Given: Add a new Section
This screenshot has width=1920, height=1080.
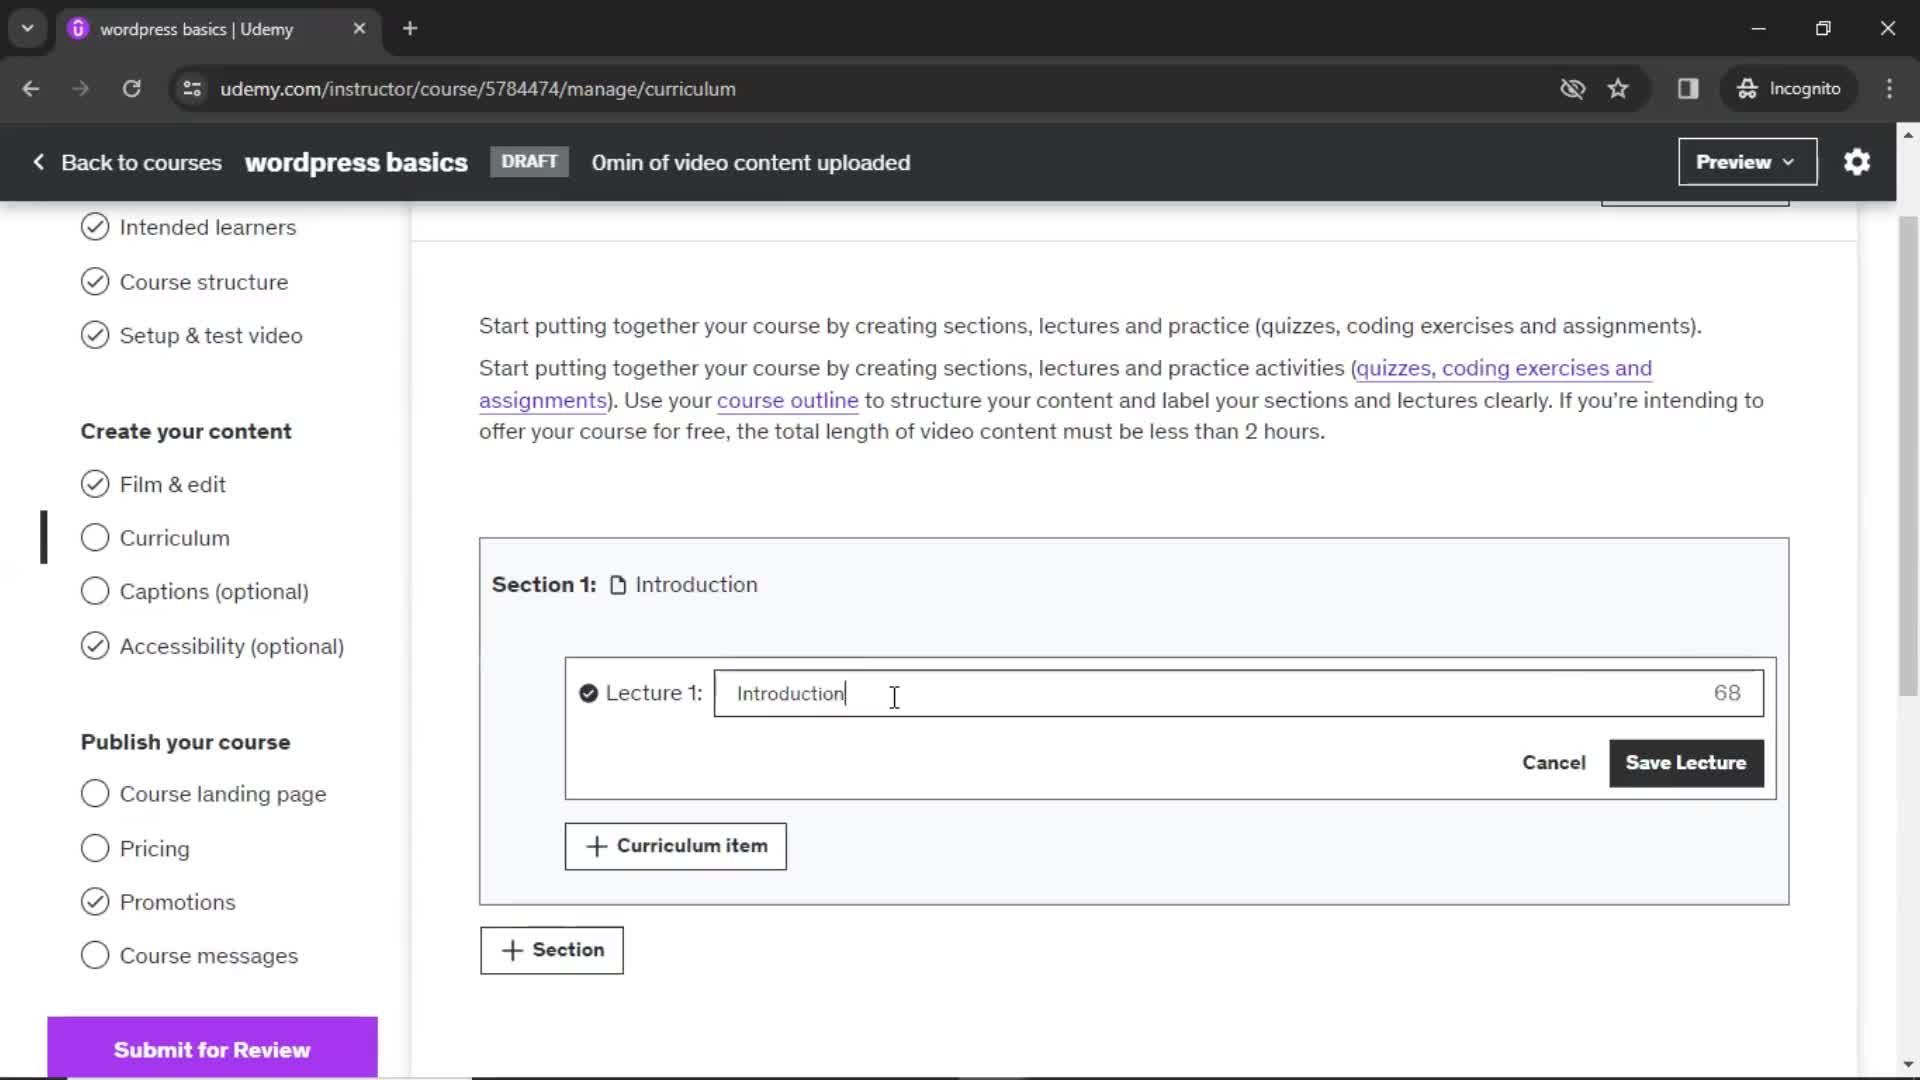Looking at the screenshot, I should (552, 951).
